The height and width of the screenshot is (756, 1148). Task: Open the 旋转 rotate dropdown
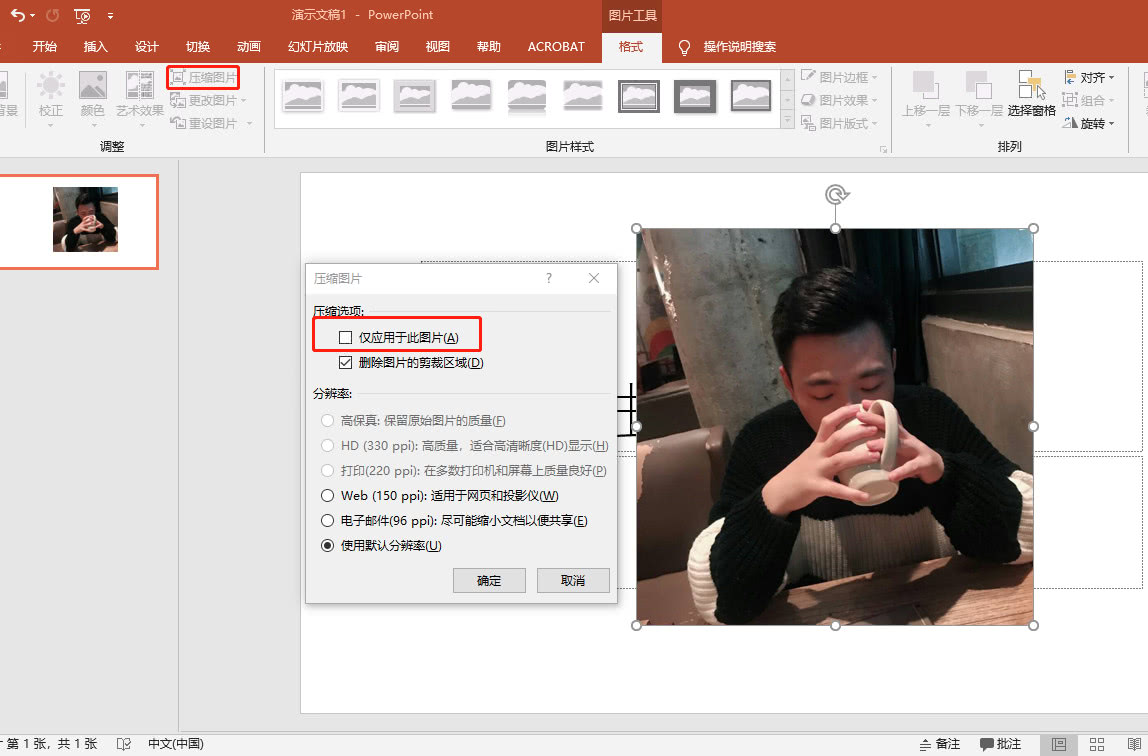(1089, 123)
